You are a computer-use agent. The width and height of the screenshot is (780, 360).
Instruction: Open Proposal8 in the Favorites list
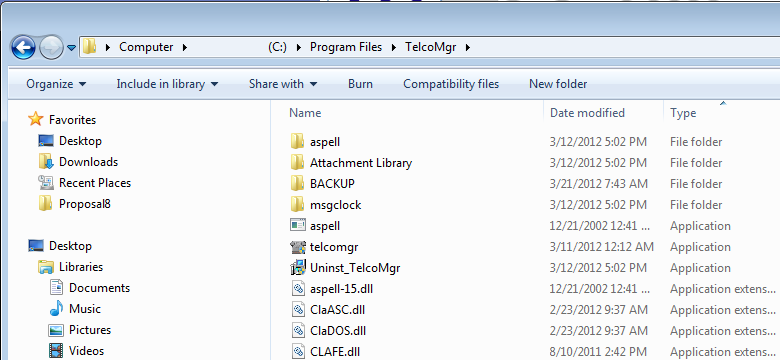point(85,203)
